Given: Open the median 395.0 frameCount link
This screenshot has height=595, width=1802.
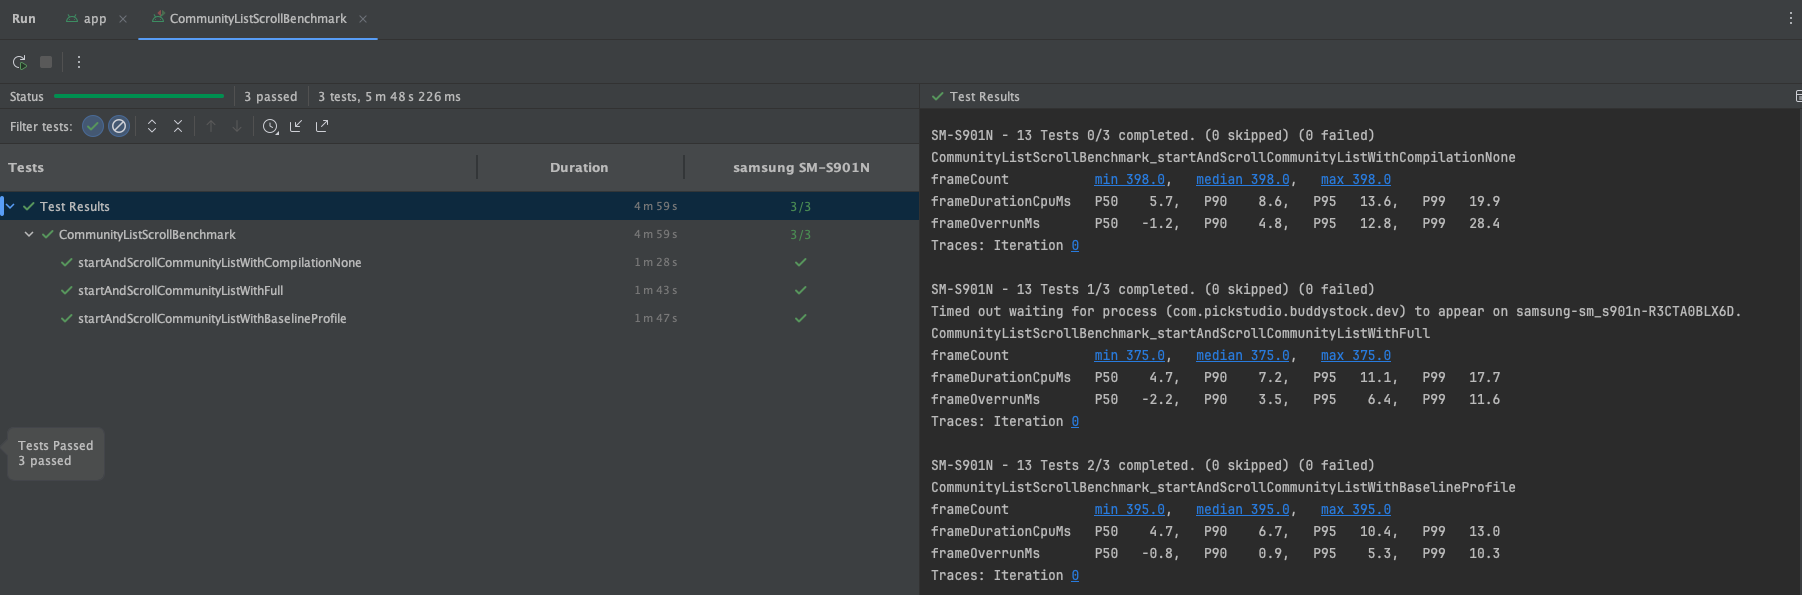Looking at the screenshot, I should click(x=1243, y=509).
